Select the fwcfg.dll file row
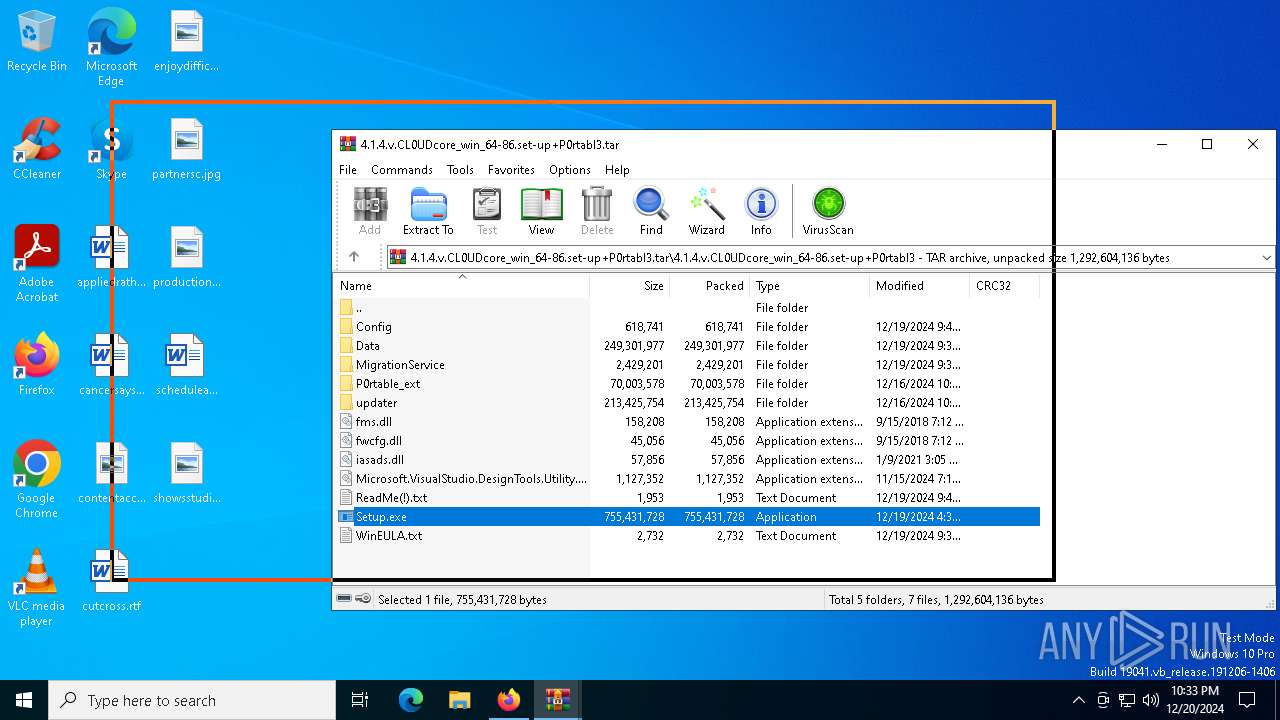 tap(688, 441)
